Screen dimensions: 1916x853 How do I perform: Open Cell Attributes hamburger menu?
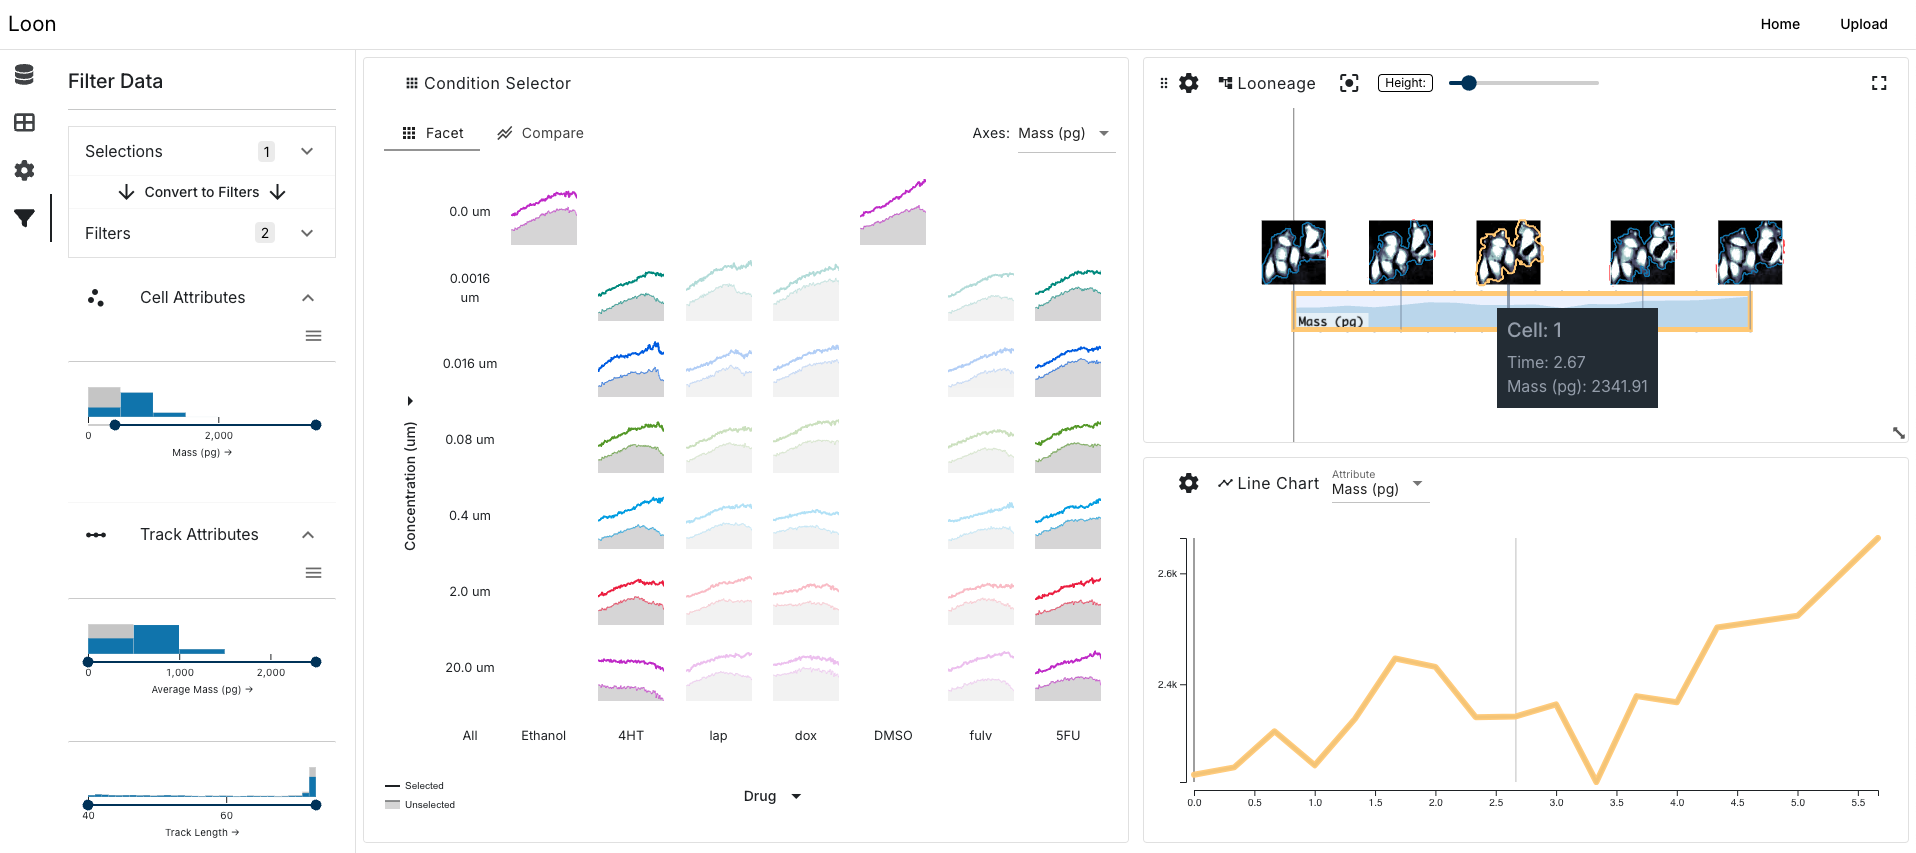[x=313, y=336]
